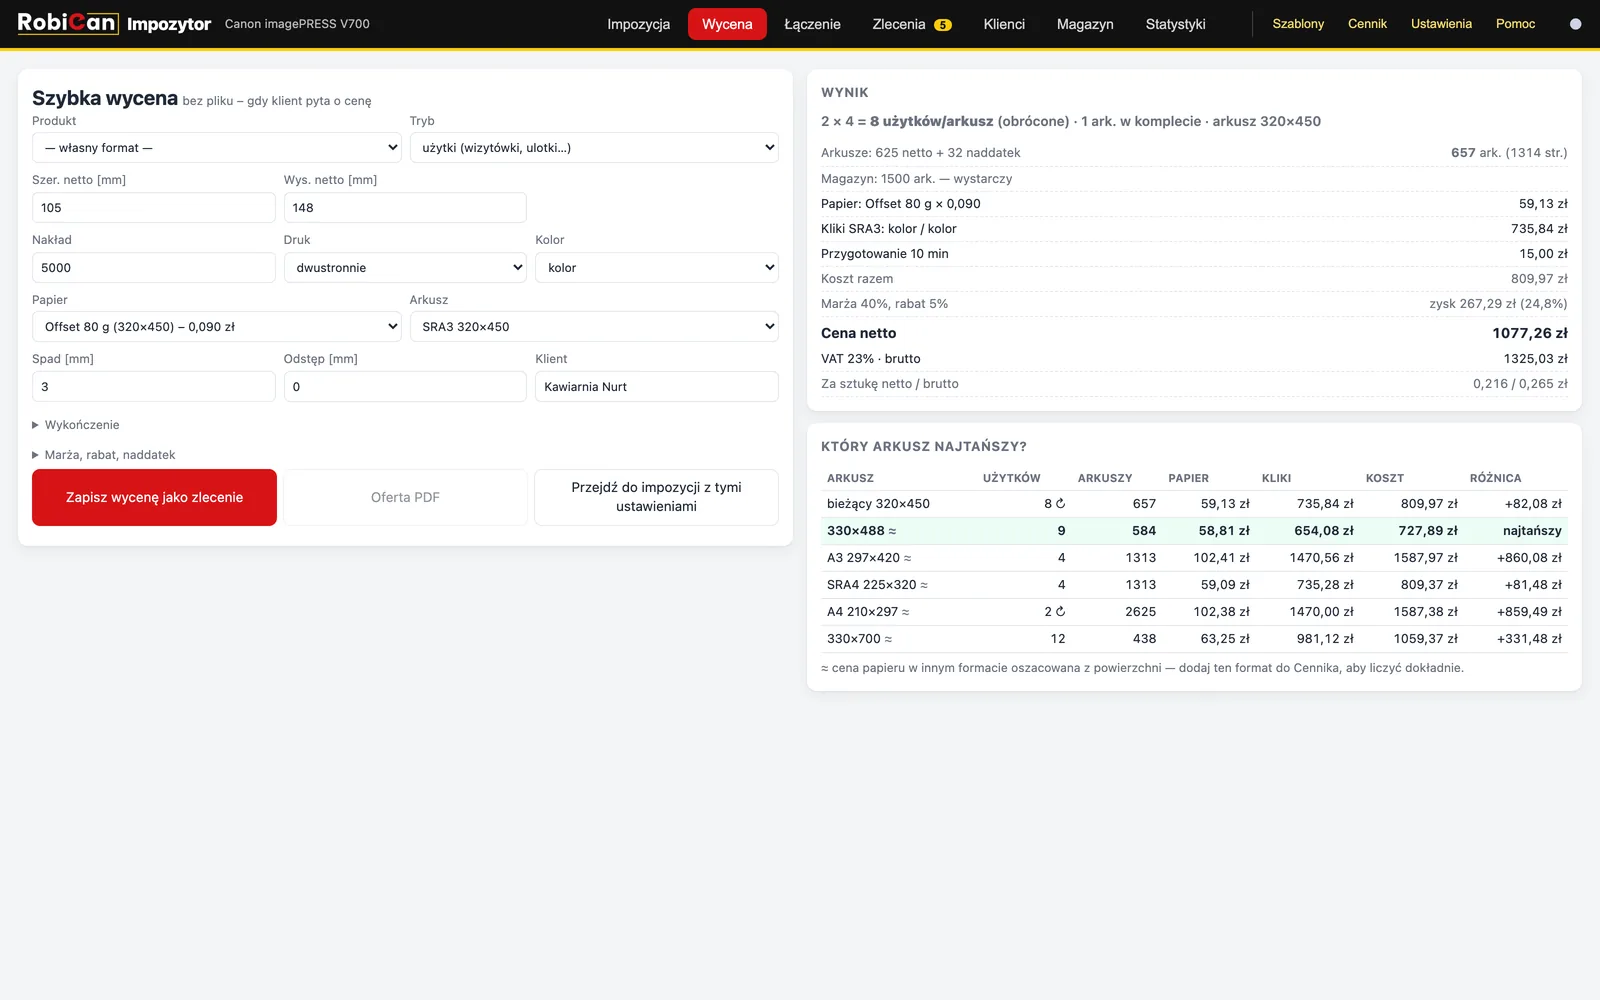The width and height of the screenshot is (1600, 1000).
Task: Click the Cena netto 1077,26 zł value
Action: (1530, 333)
